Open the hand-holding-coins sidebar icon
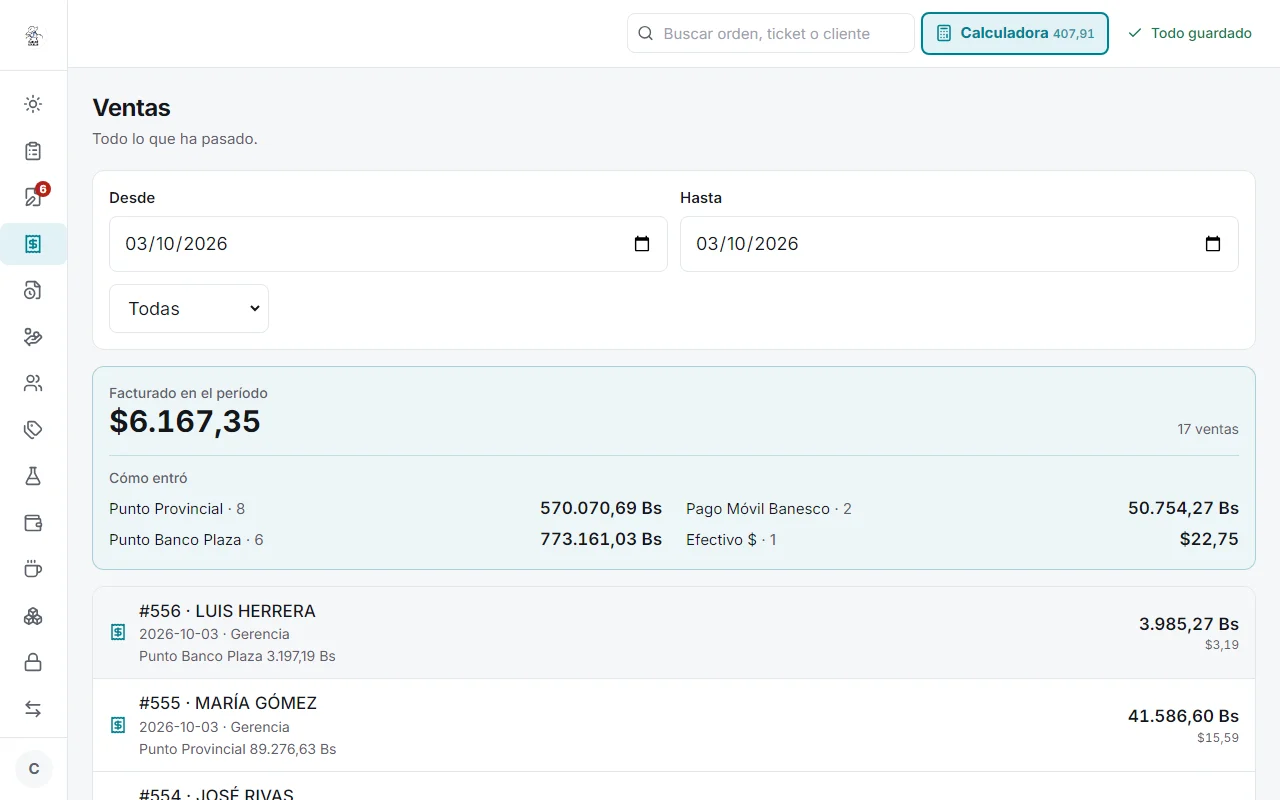The image size is (1280, 800). [33, 337]
